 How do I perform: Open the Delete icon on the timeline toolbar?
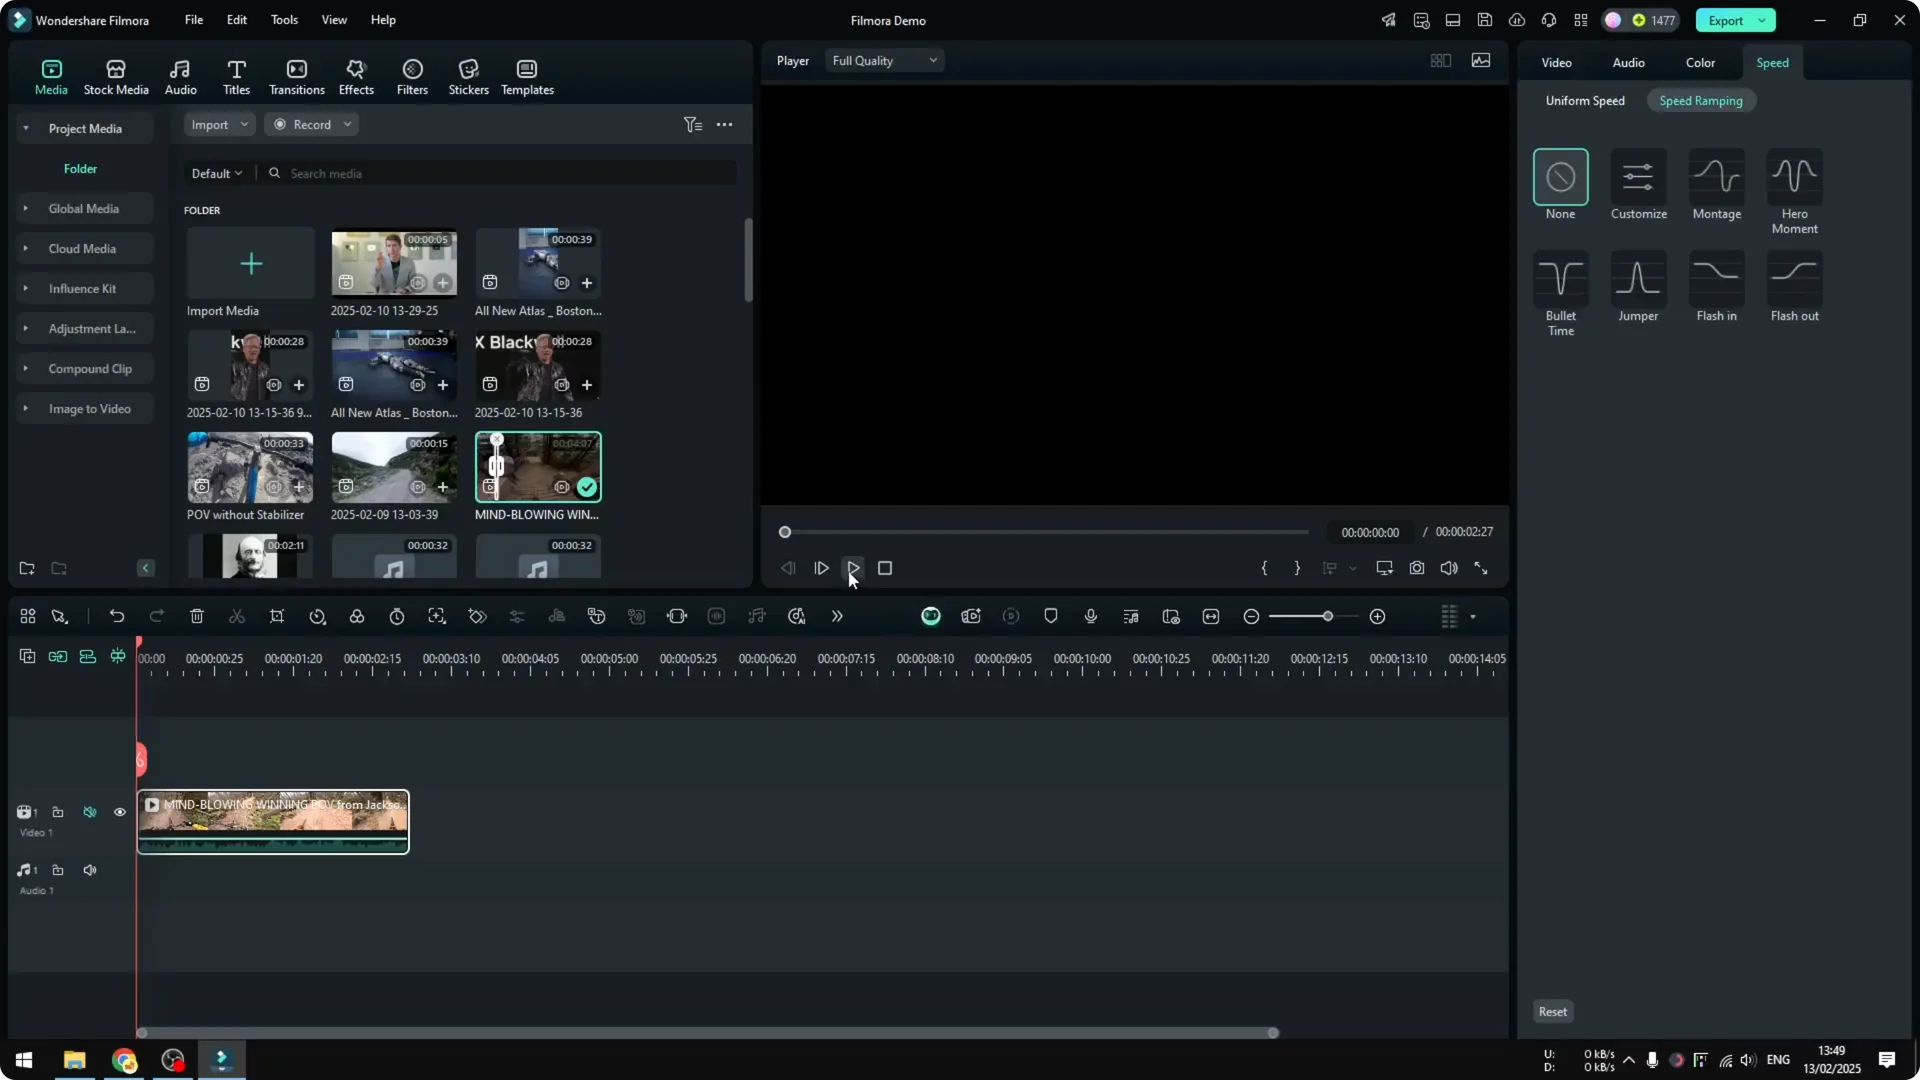pyautogui.click(x=197, y=616)
